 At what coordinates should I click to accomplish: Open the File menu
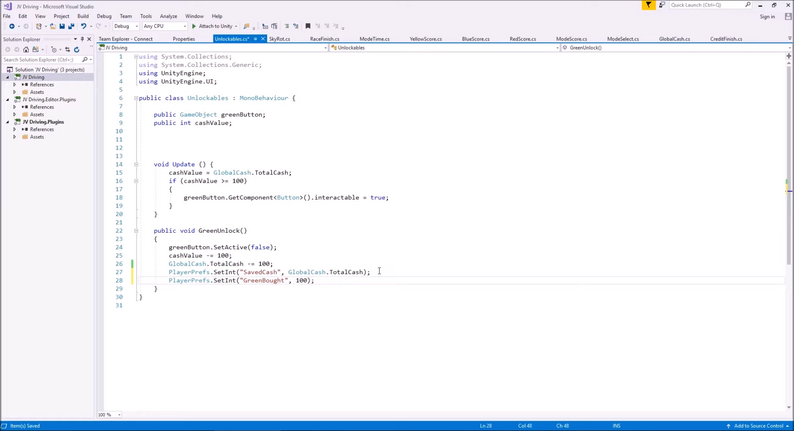tap(7, 16)
